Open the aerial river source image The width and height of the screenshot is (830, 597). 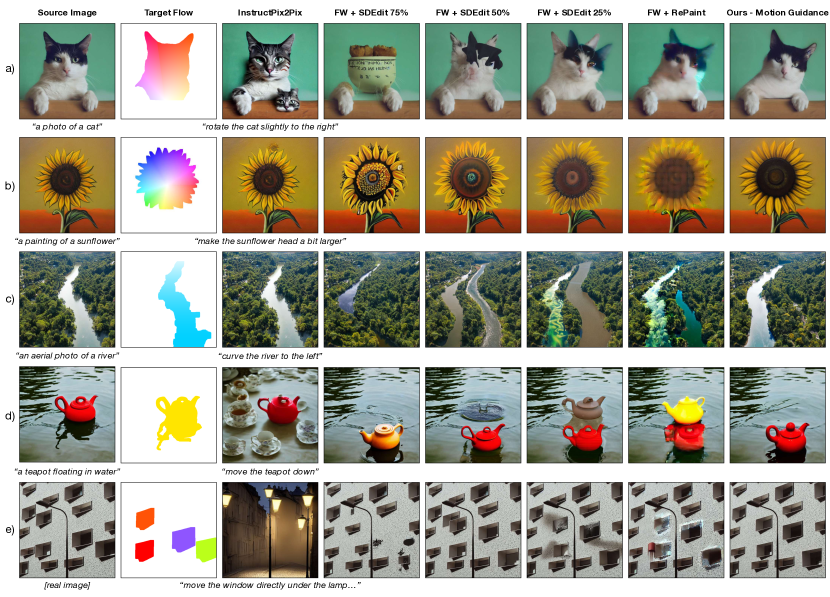(x=67, y=300)
